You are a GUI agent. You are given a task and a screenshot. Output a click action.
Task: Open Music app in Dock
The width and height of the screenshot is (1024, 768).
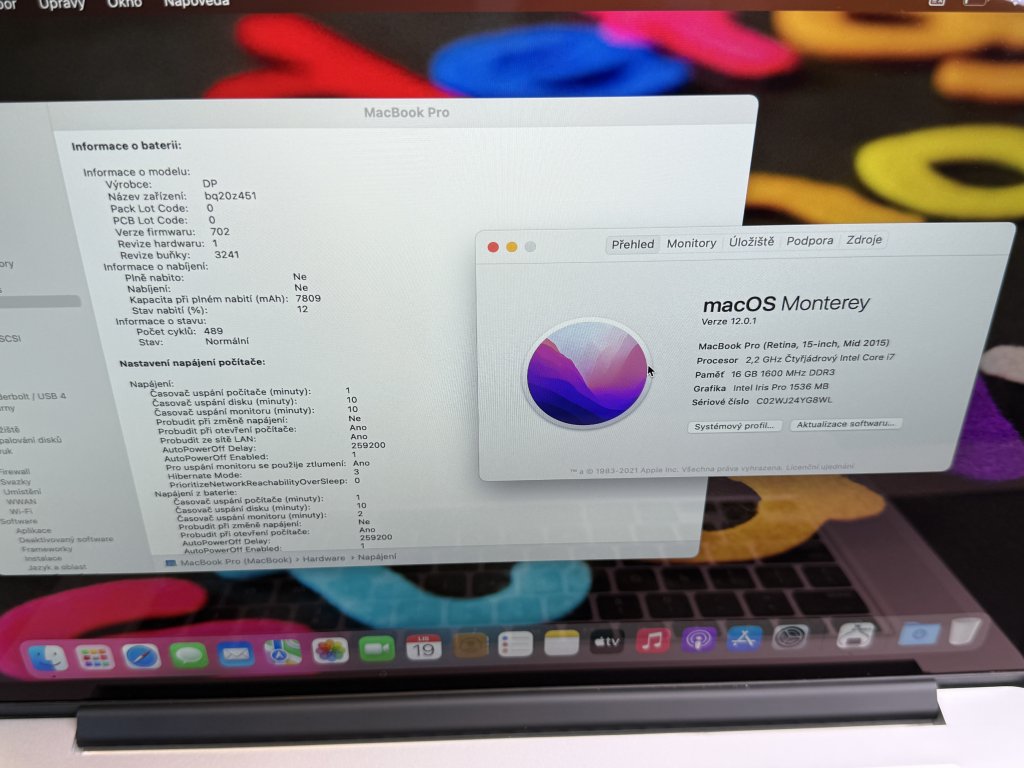click(x=653, y=641)
